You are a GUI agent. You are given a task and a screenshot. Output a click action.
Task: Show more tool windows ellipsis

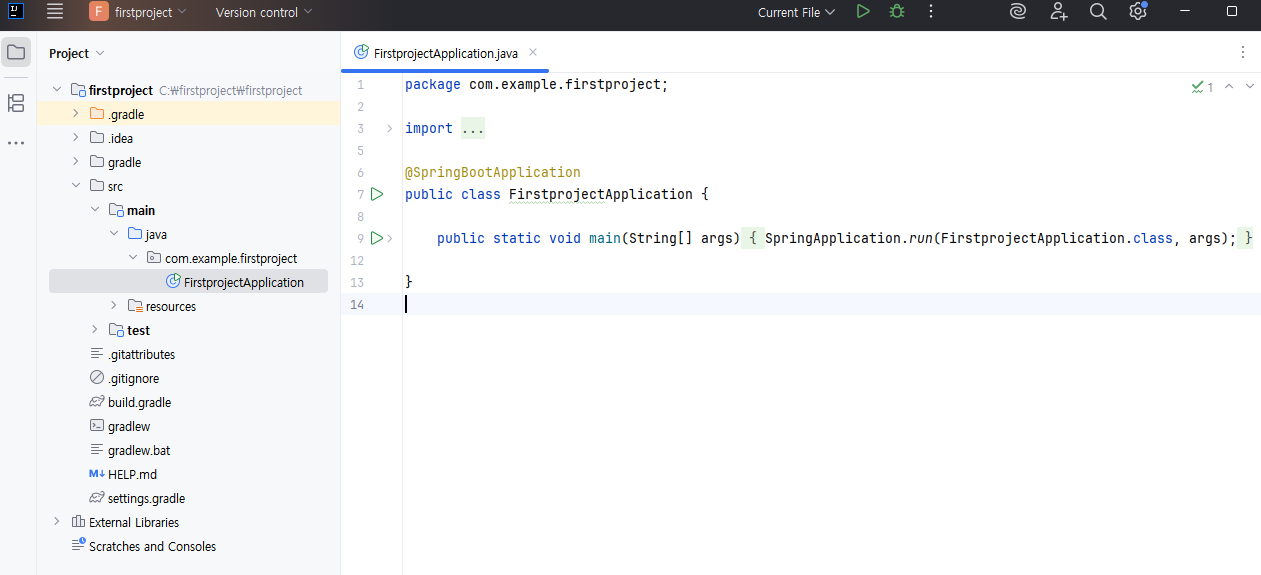(x=16, y=143)
